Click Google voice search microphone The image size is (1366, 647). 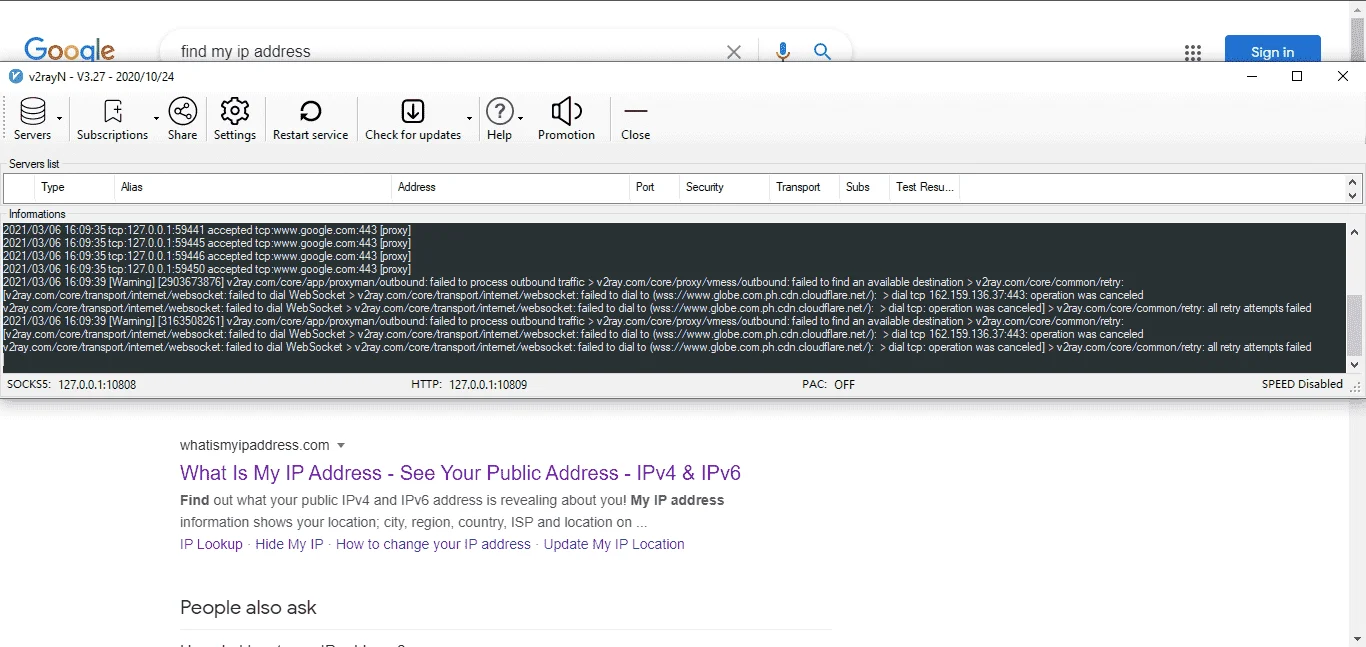point(783,52)
